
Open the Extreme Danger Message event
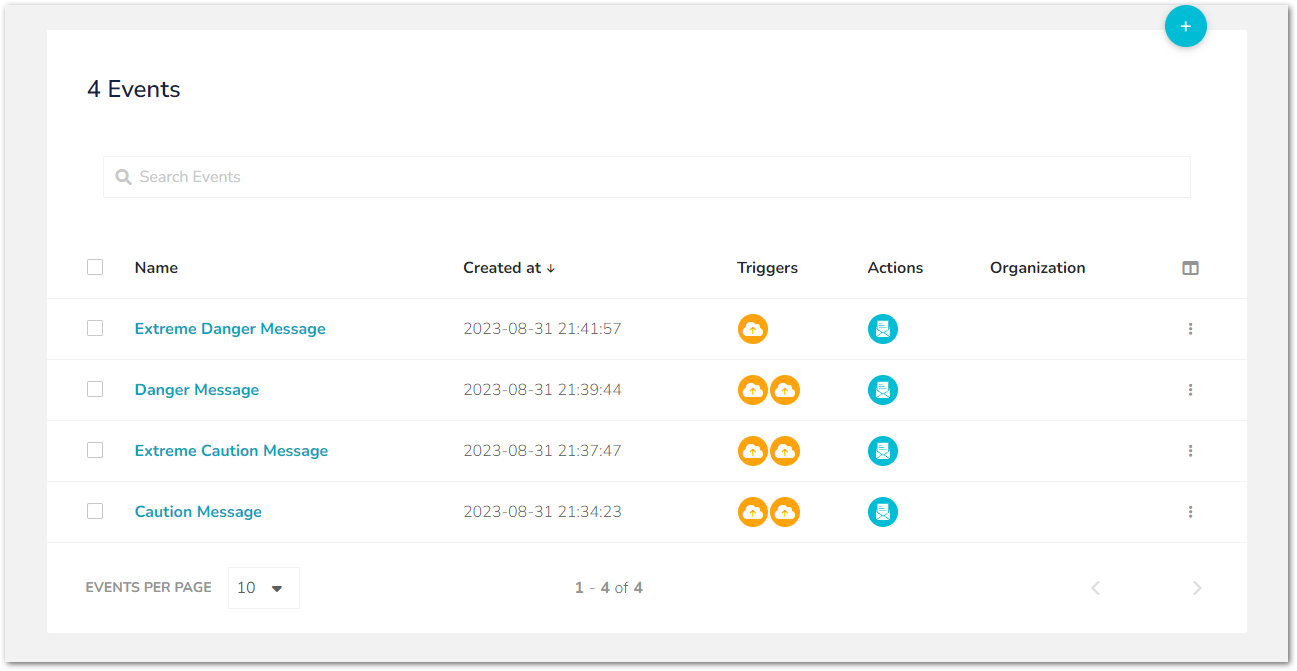[x=230, y=328]
